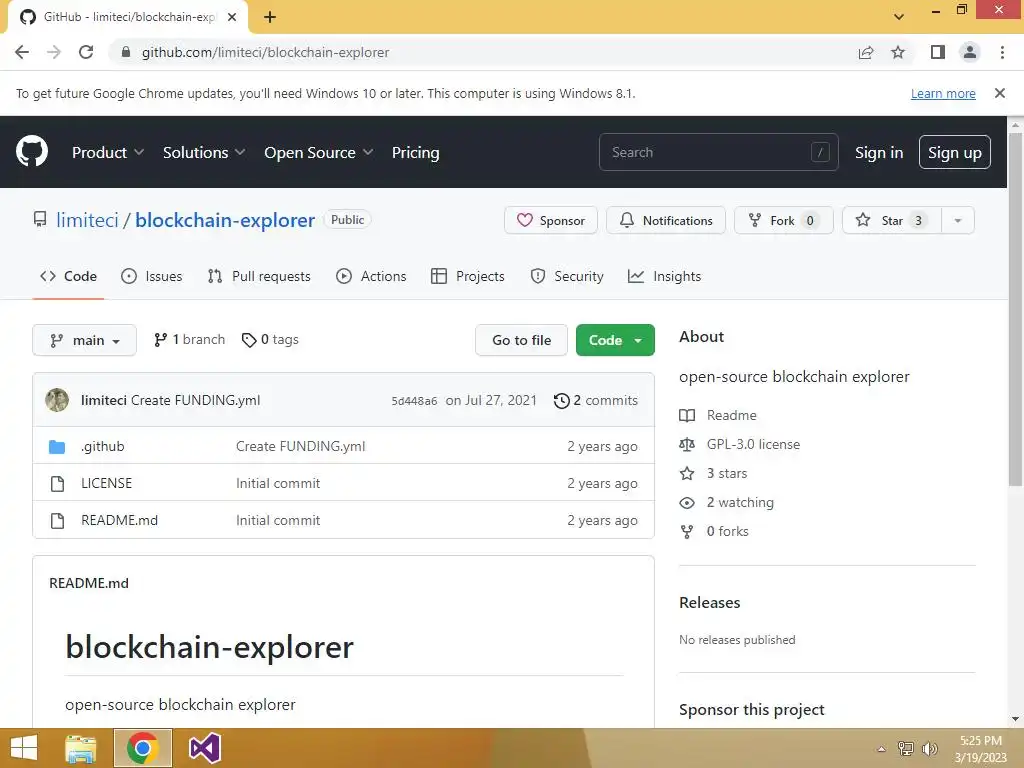The width and height of the screenshot is (1024, 768).
Task: Click Notifications button
Action: (x=665, y=221)
